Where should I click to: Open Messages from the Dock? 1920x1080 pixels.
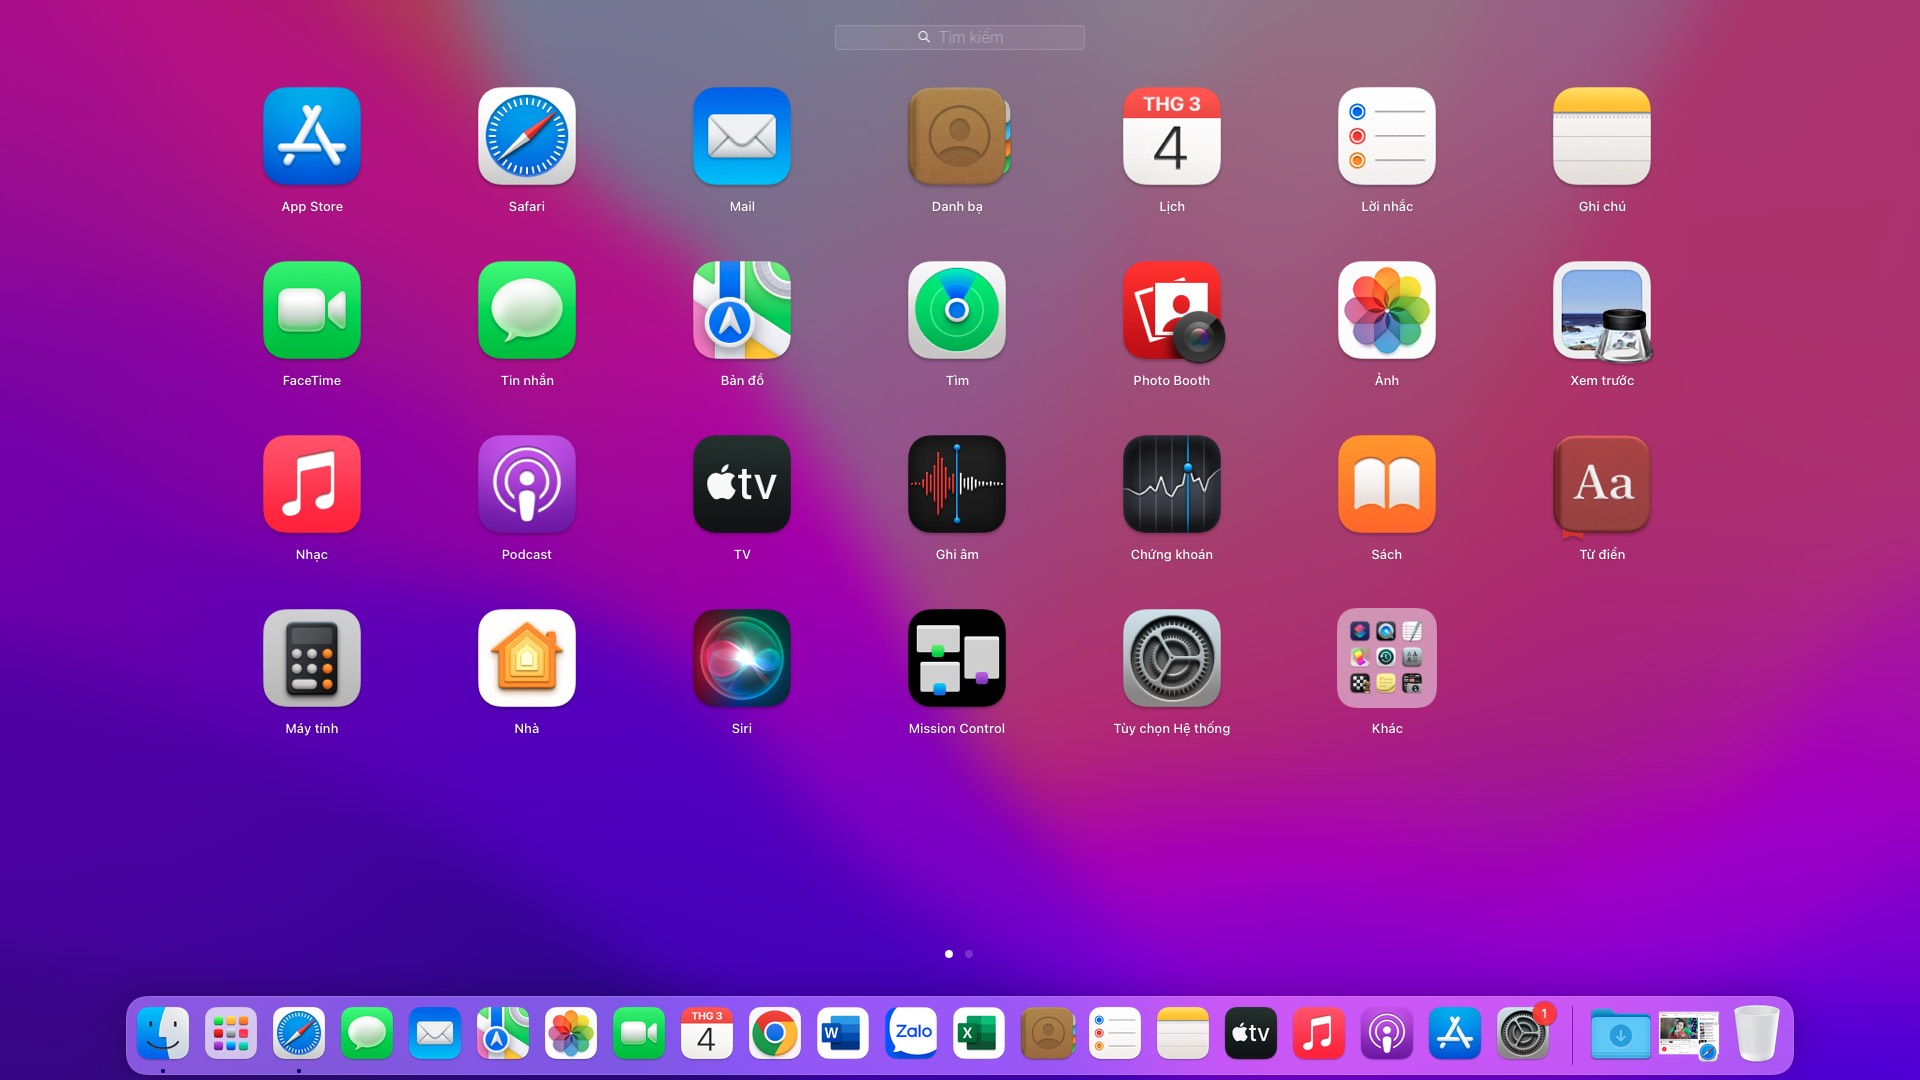click(367, 1033)
